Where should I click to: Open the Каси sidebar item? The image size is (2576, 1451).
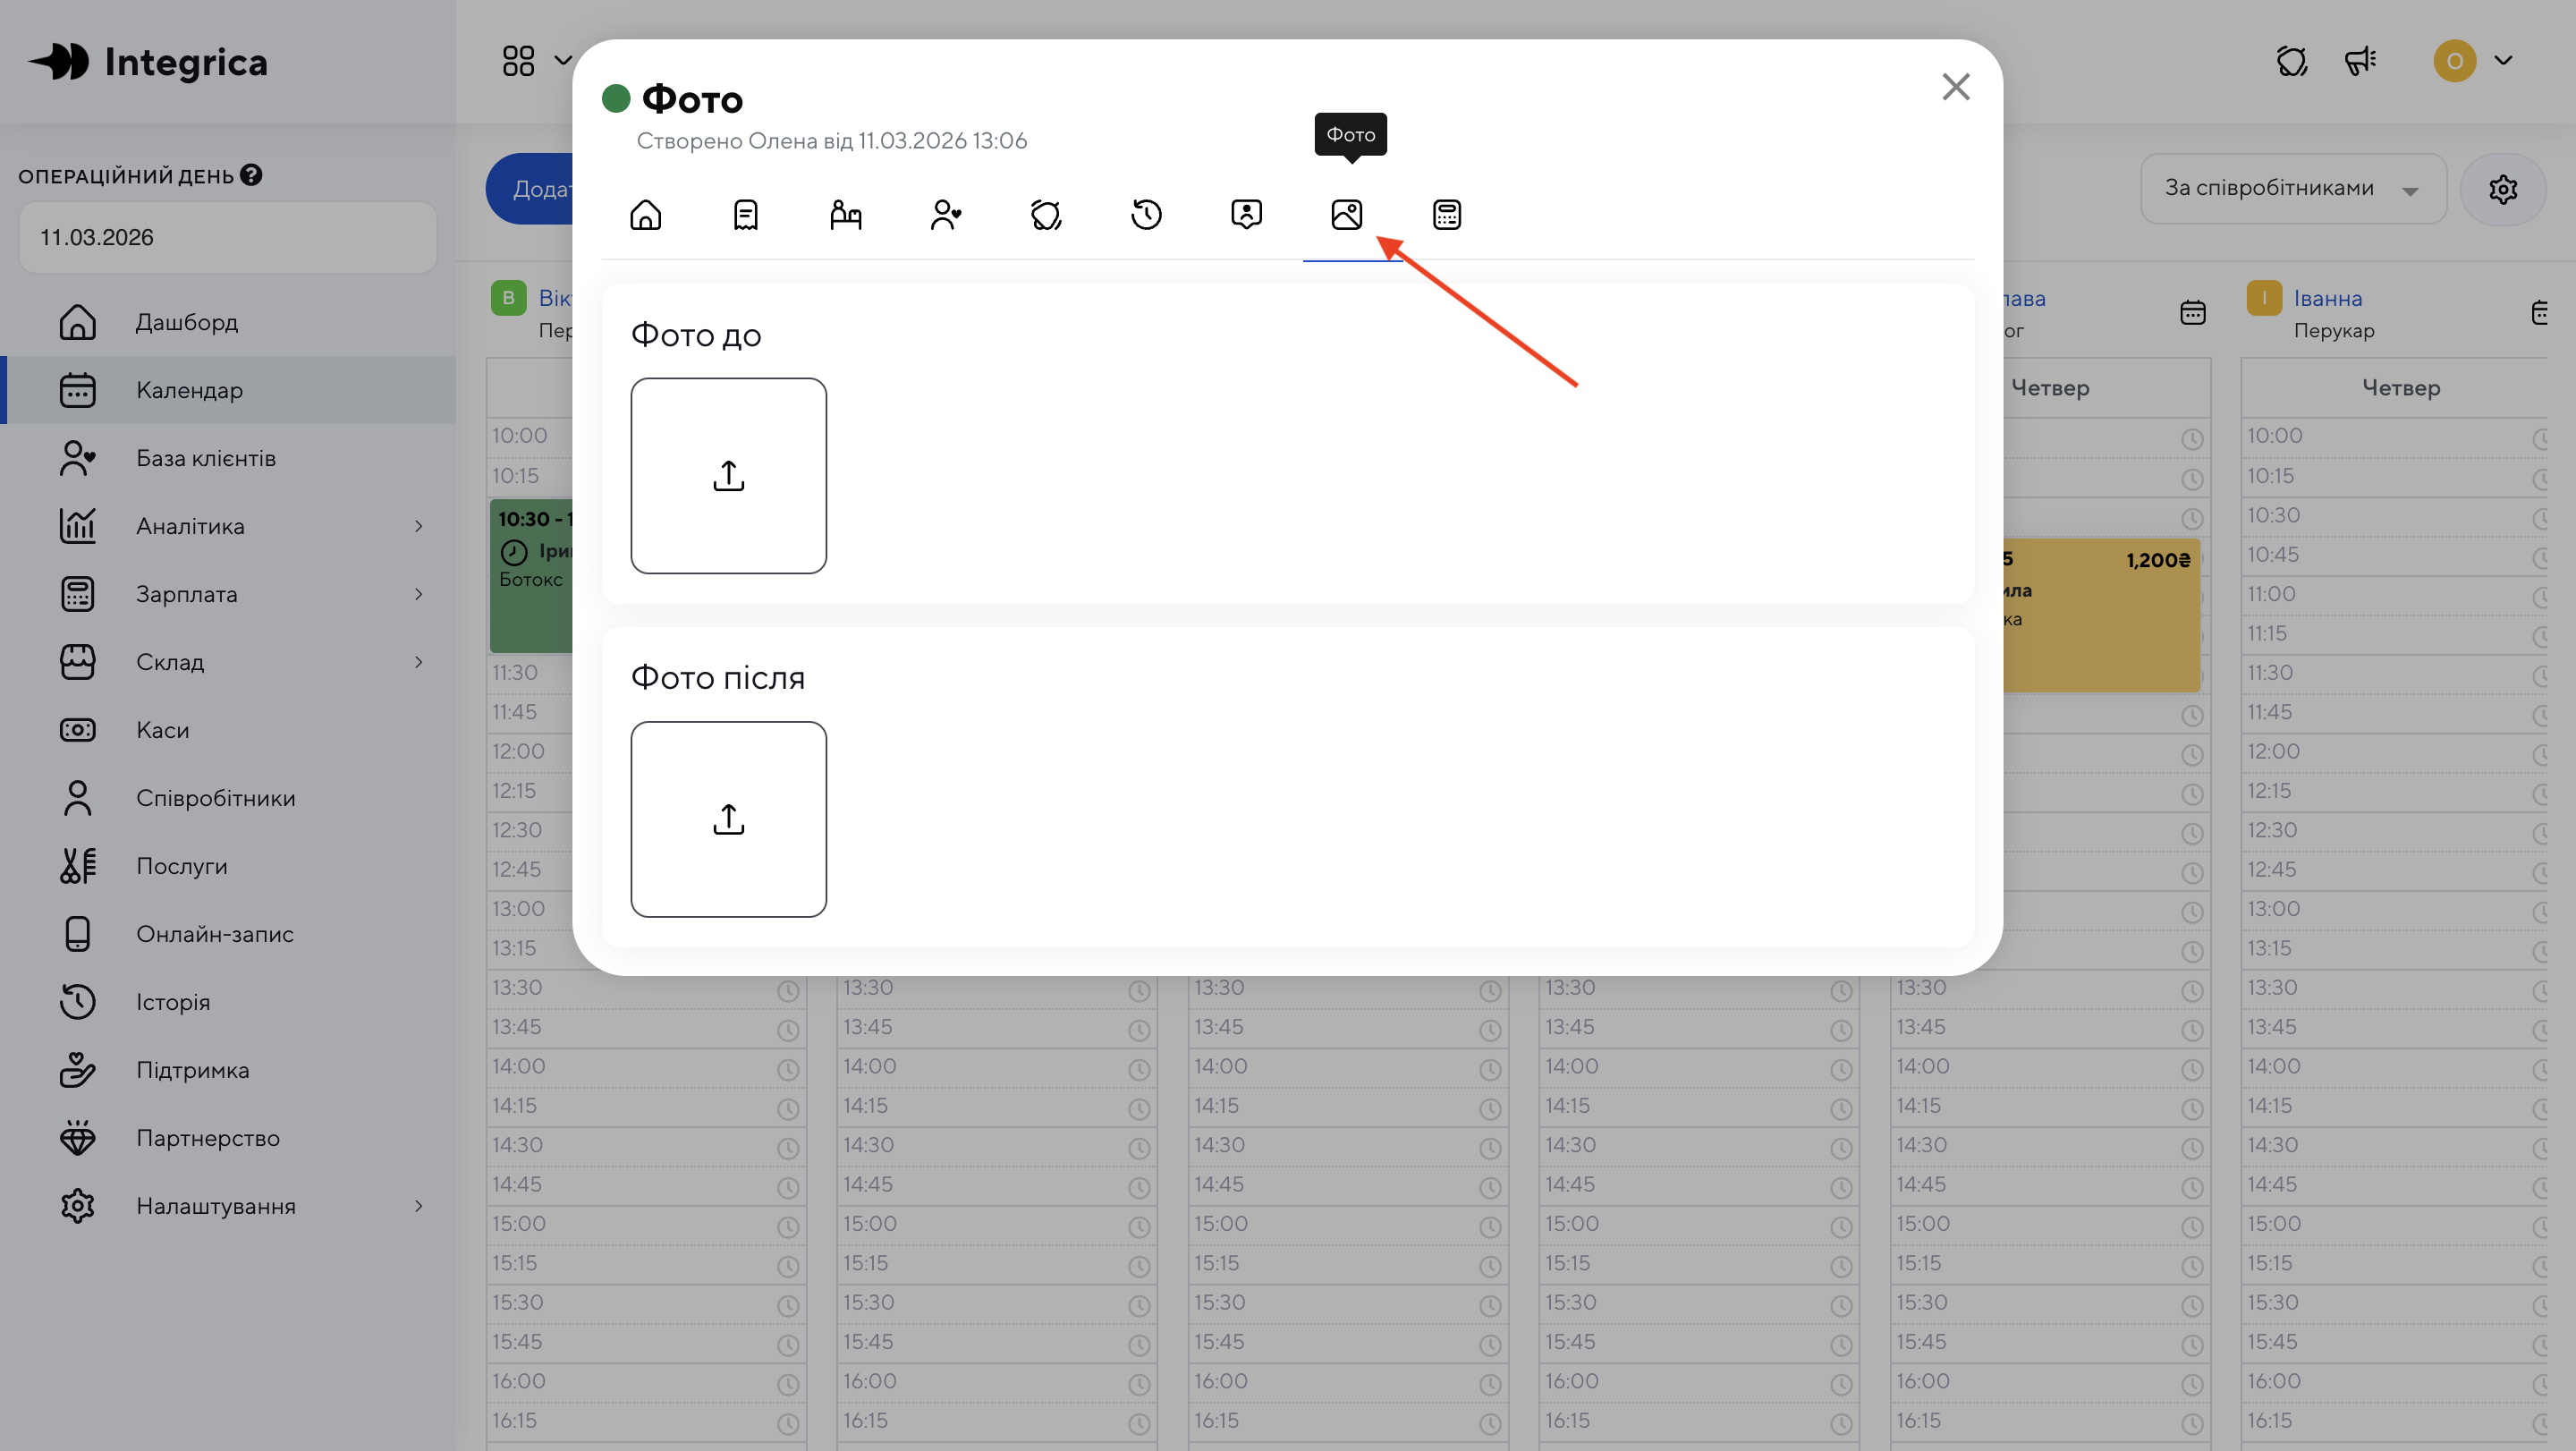click(162, 730)
